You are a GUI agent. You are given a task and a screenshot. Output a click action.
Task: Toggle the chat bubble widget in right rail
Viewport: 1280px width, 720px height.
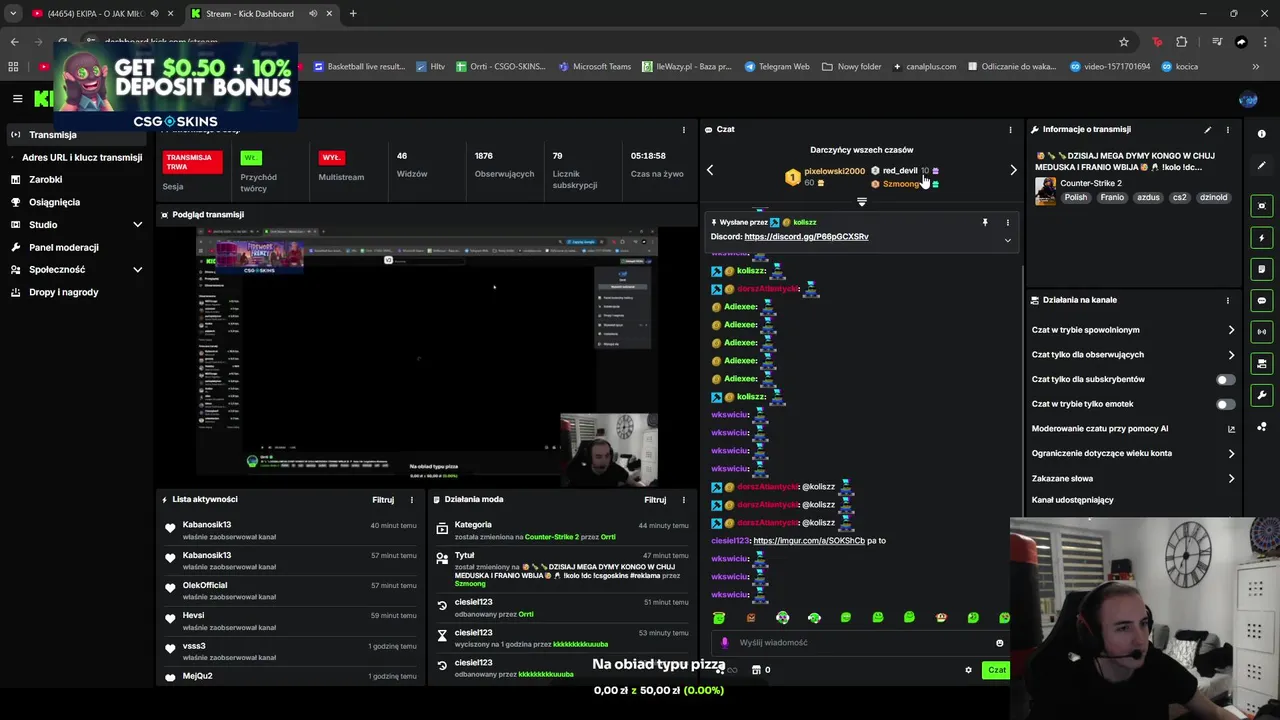[x=1262, y=300]
